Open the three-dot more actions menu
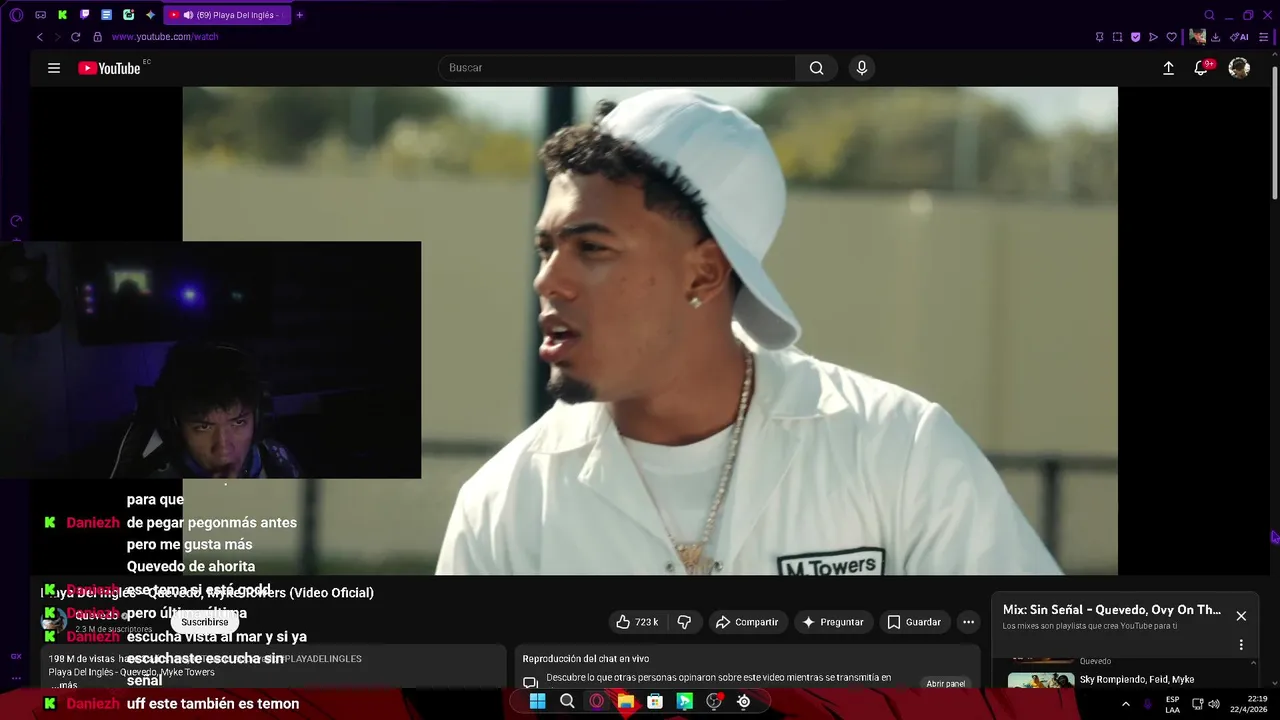 coord(968,622)
